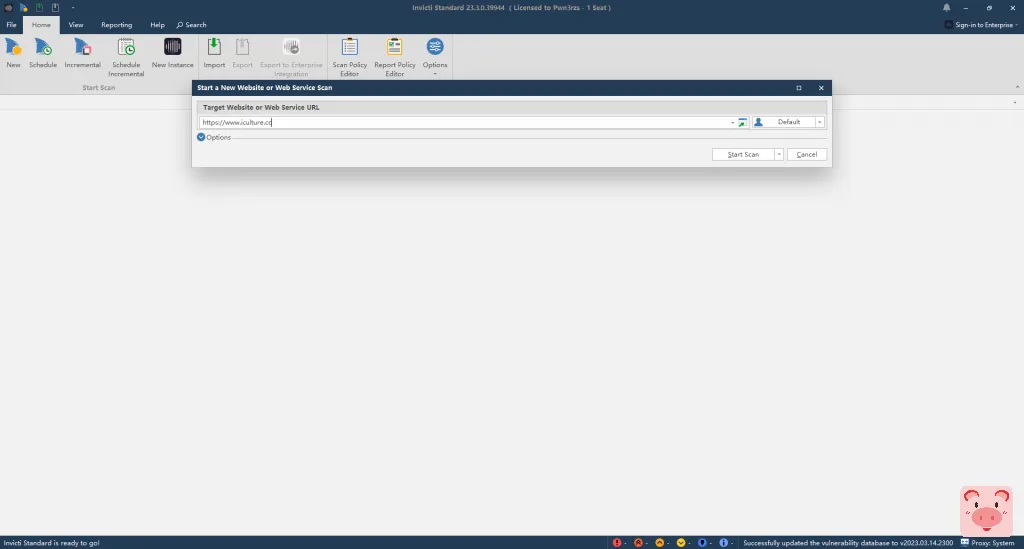The image size is (1024, 549).
Task: Click the high severity orange-red status icon
Action: pos(638,542)
